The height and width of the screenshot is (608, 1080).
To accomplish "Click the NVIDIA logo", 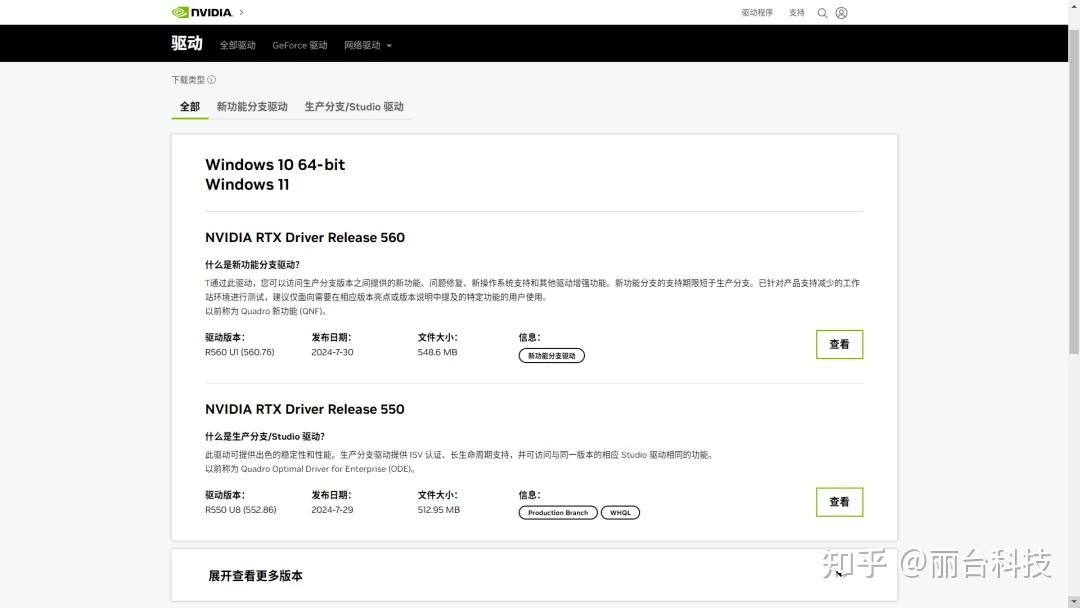I will 202,12.
